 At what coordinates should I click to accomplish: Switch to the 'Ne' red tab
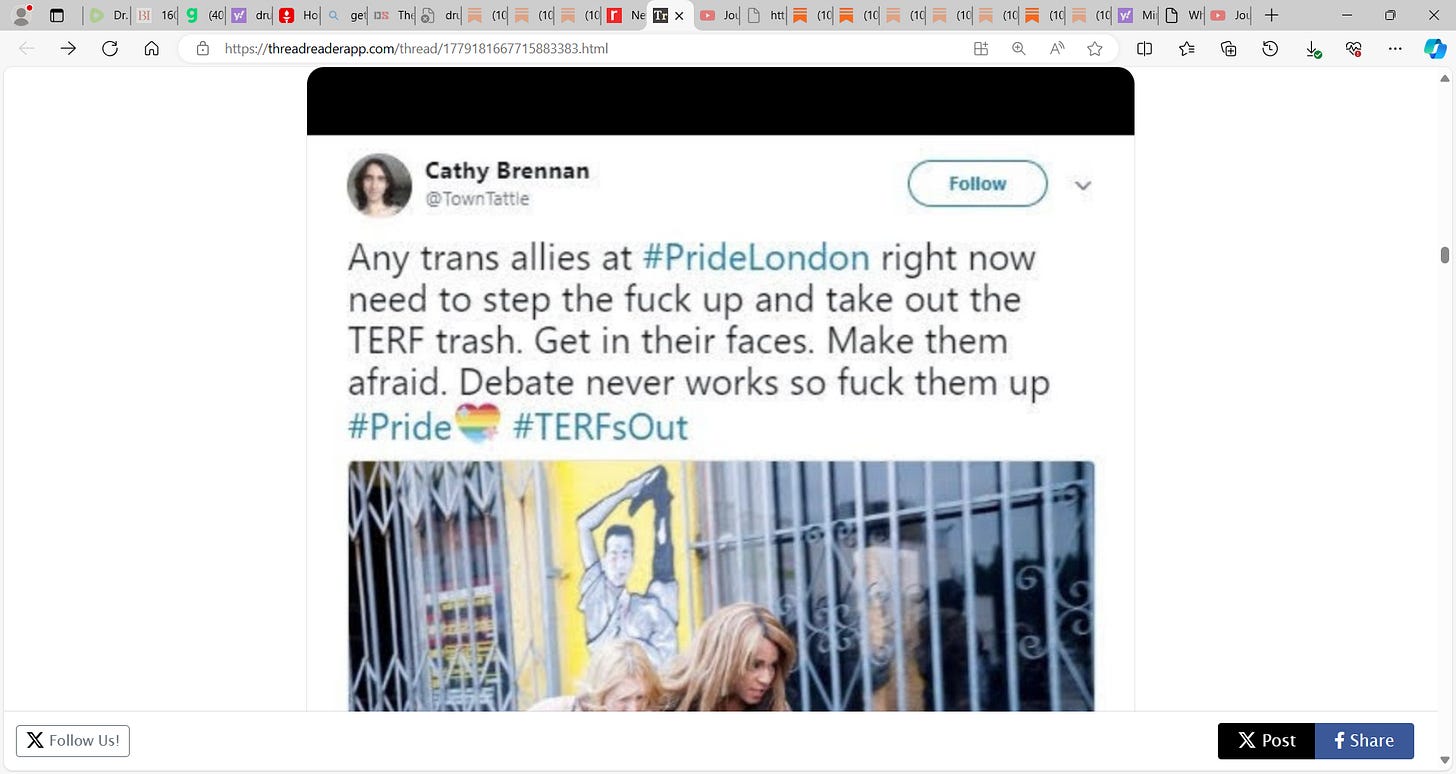(626, 15)
